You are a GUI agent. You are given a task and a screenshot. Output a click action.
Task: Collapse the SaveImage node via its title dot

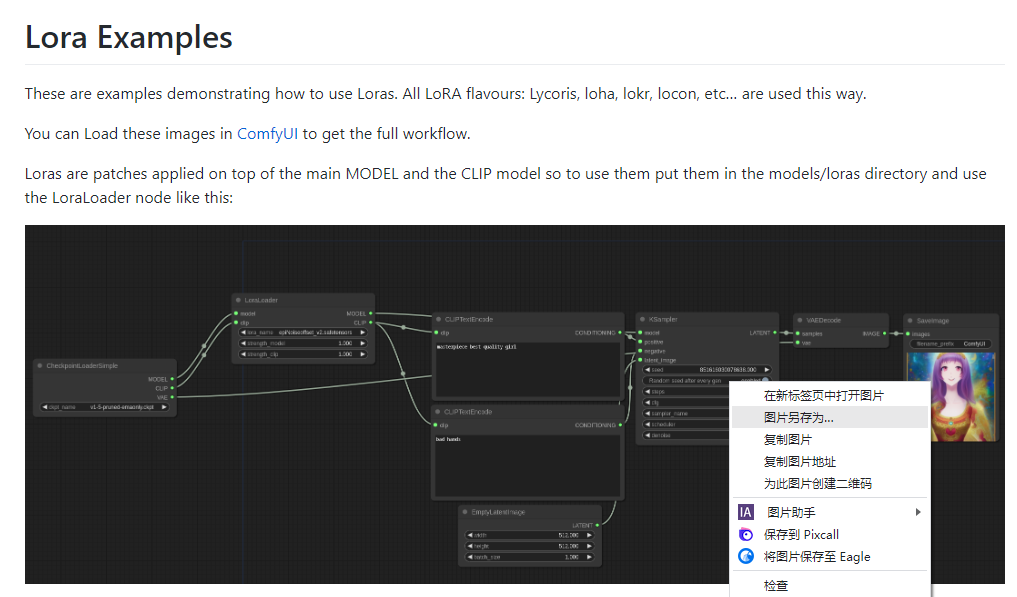910,321
